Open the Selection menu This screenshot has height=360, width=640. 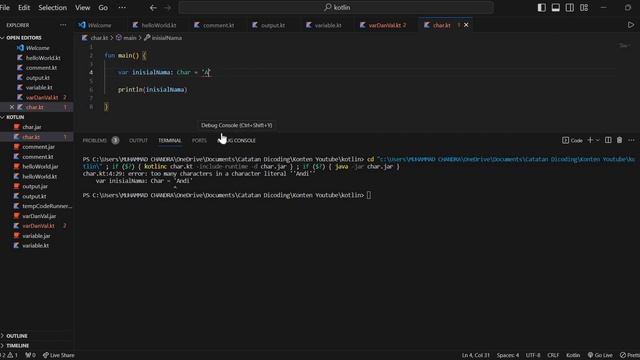tap(52, 7)
